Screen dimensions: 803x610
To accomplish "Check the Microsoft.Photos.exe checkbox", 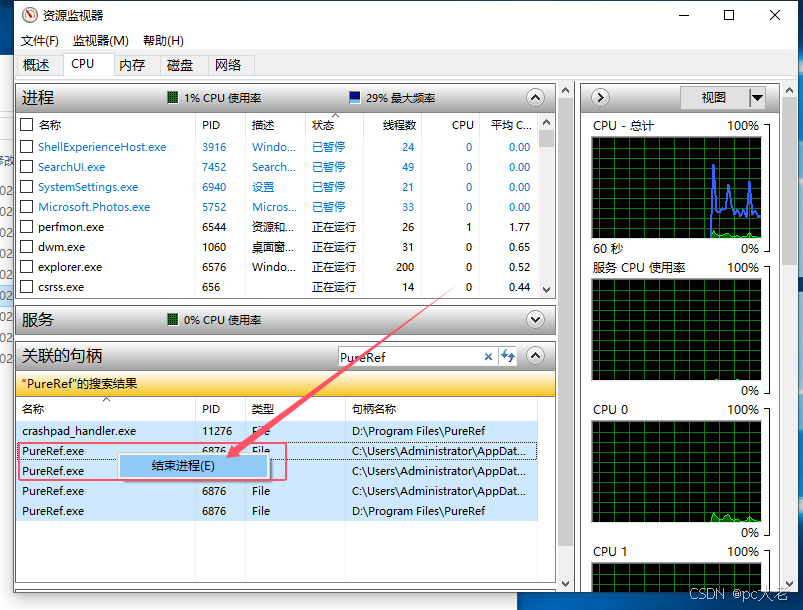I will pyautogui.click(x=27, y=206).
